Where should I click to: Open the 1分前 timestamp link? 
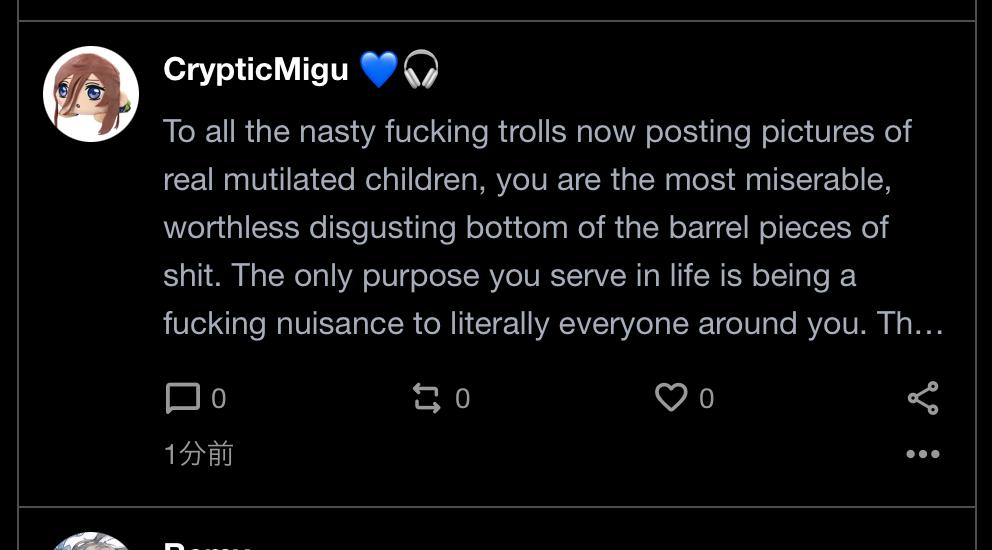tap(198, 454)
